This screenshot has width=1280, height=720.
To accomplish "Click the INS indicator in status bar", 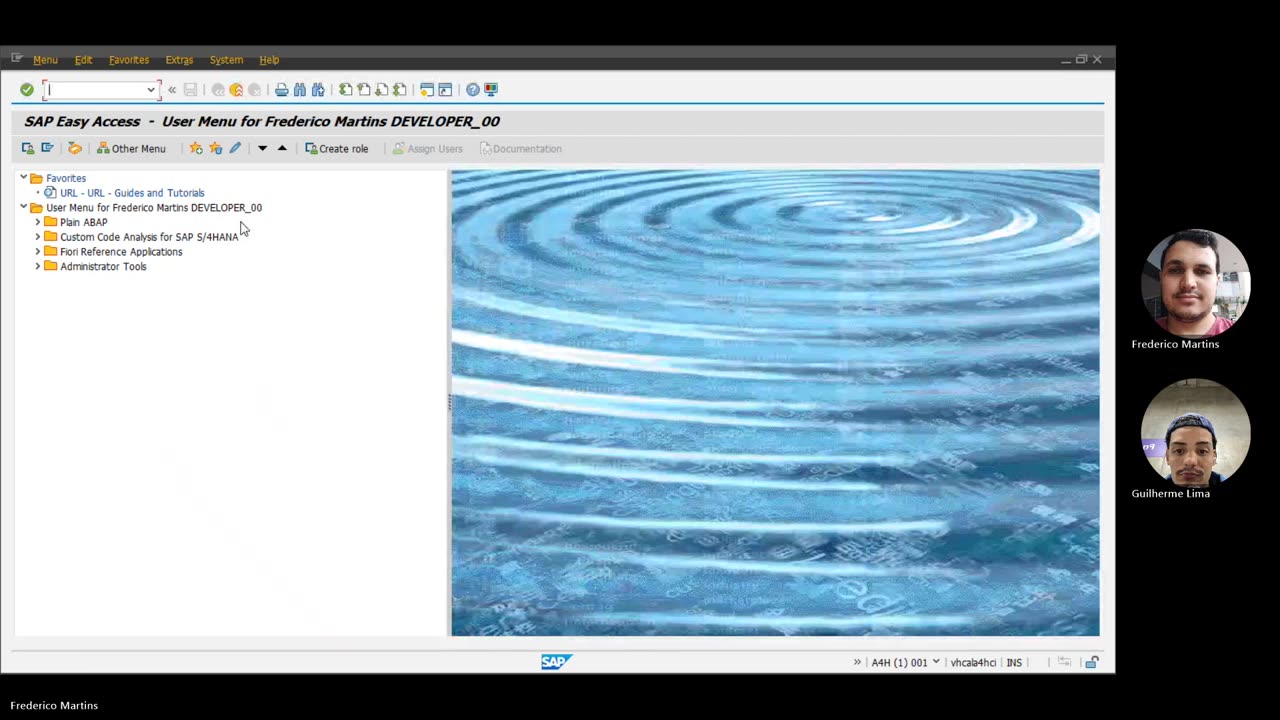I will point(1014,662).
